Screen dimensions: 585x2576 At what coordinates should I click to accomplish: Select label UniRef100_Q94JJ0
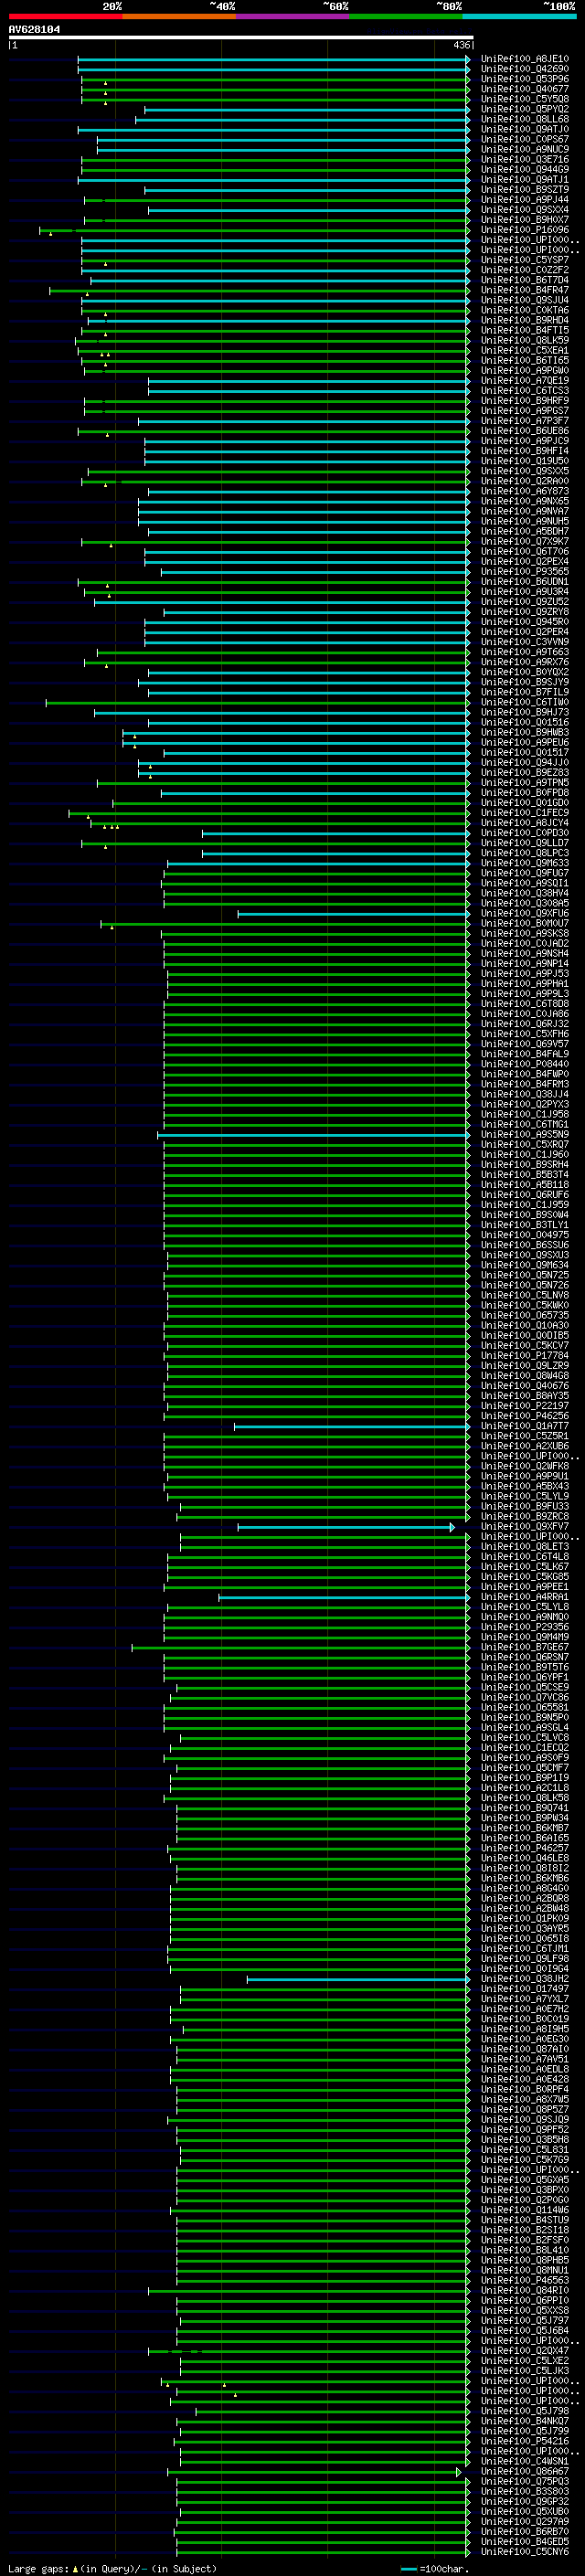pyautogui.click(x=525, y=762)
